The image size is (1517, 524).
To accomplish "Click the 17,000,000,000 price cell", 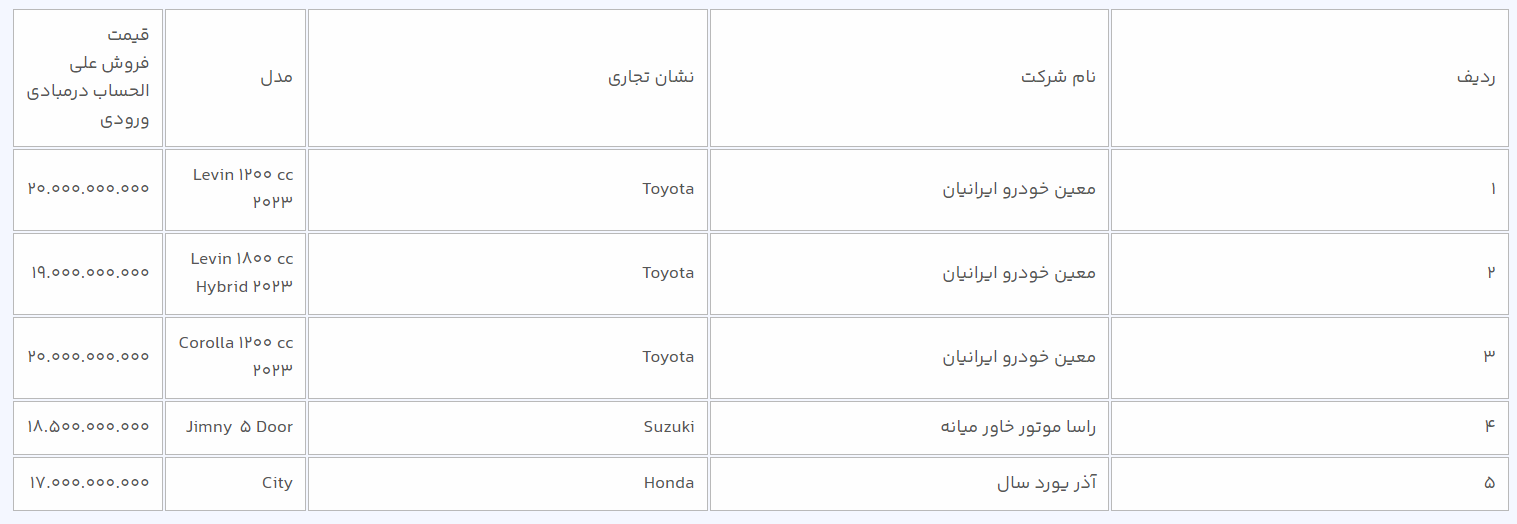I will 89,483.
